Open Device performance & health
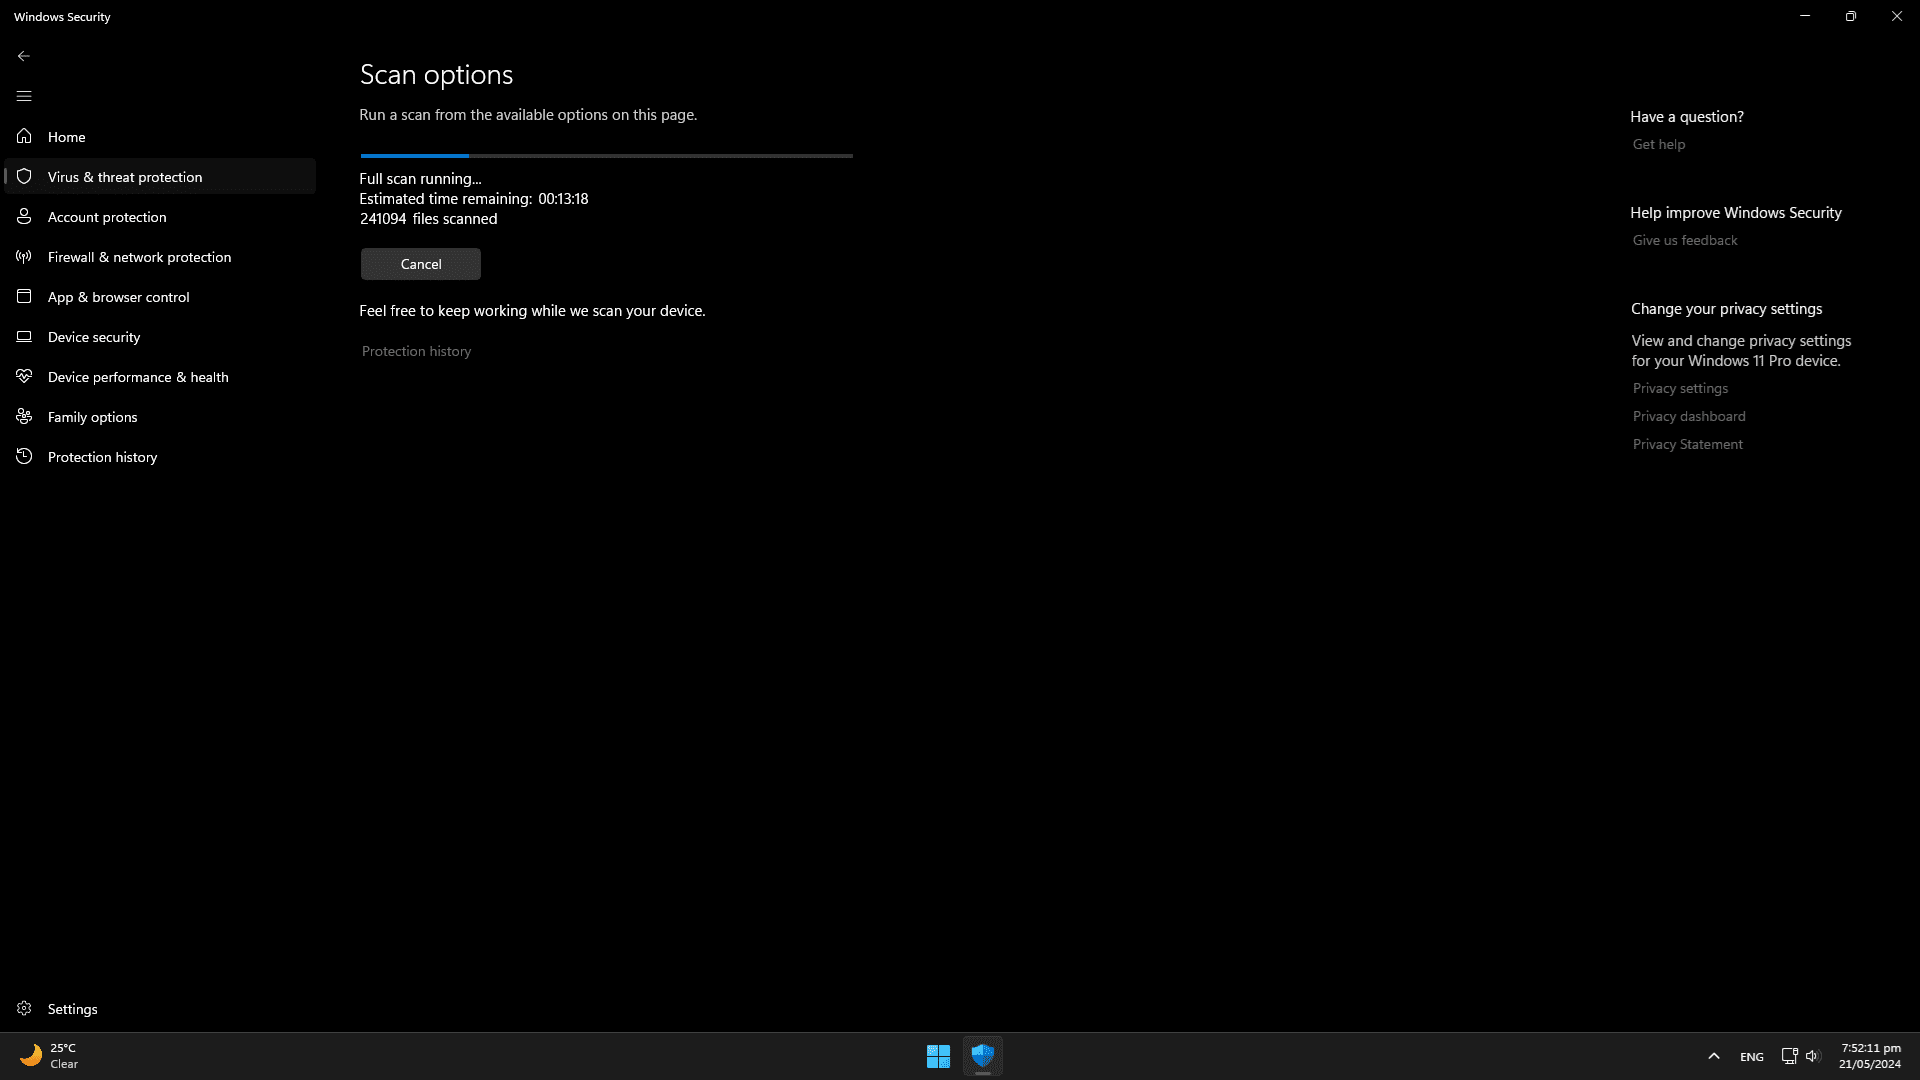This screenshot has width=1920, height=1080. [160, 376]
